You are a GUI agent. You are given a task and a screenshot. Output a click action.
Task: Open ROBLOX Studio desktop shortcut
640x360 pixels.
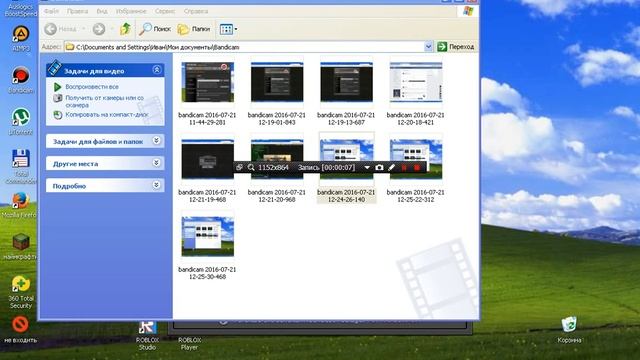coord(147,336)
